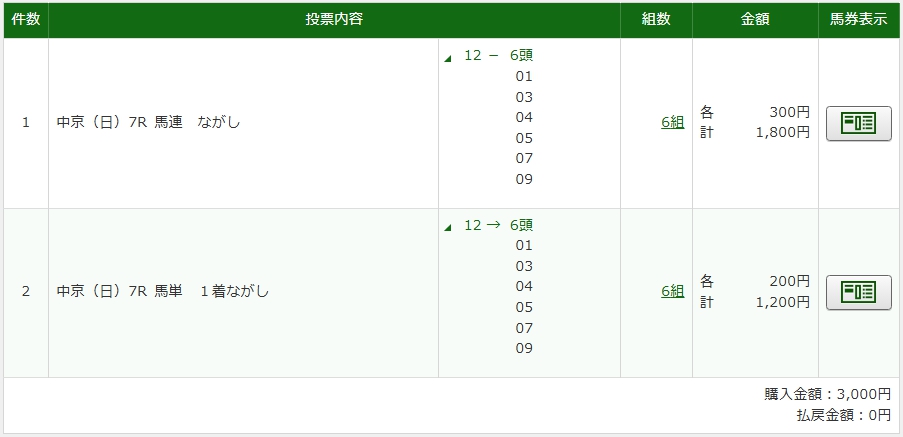The height and width of the screenshot is (437, 903).
Task: Click the 購入金額 3,000円 summary line
Action: click(x=827, y=394)
